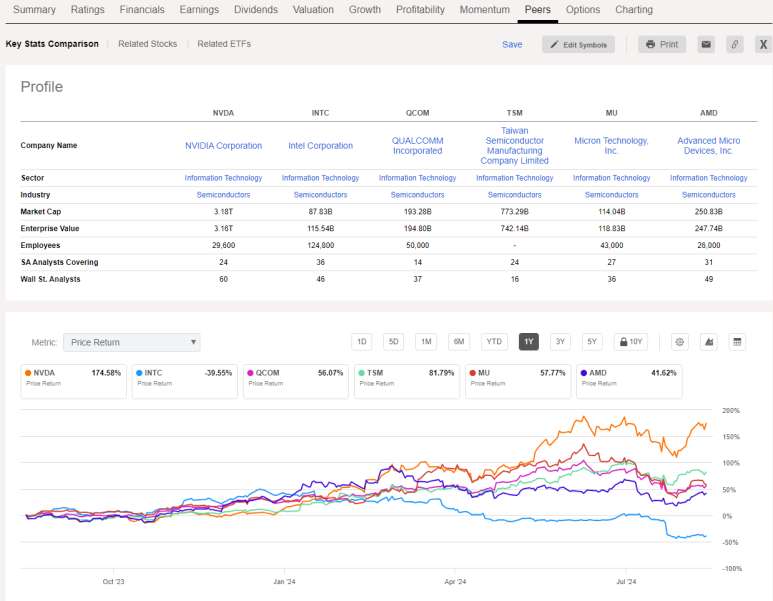Click the TSM legend card

click(x=407, y=381)
